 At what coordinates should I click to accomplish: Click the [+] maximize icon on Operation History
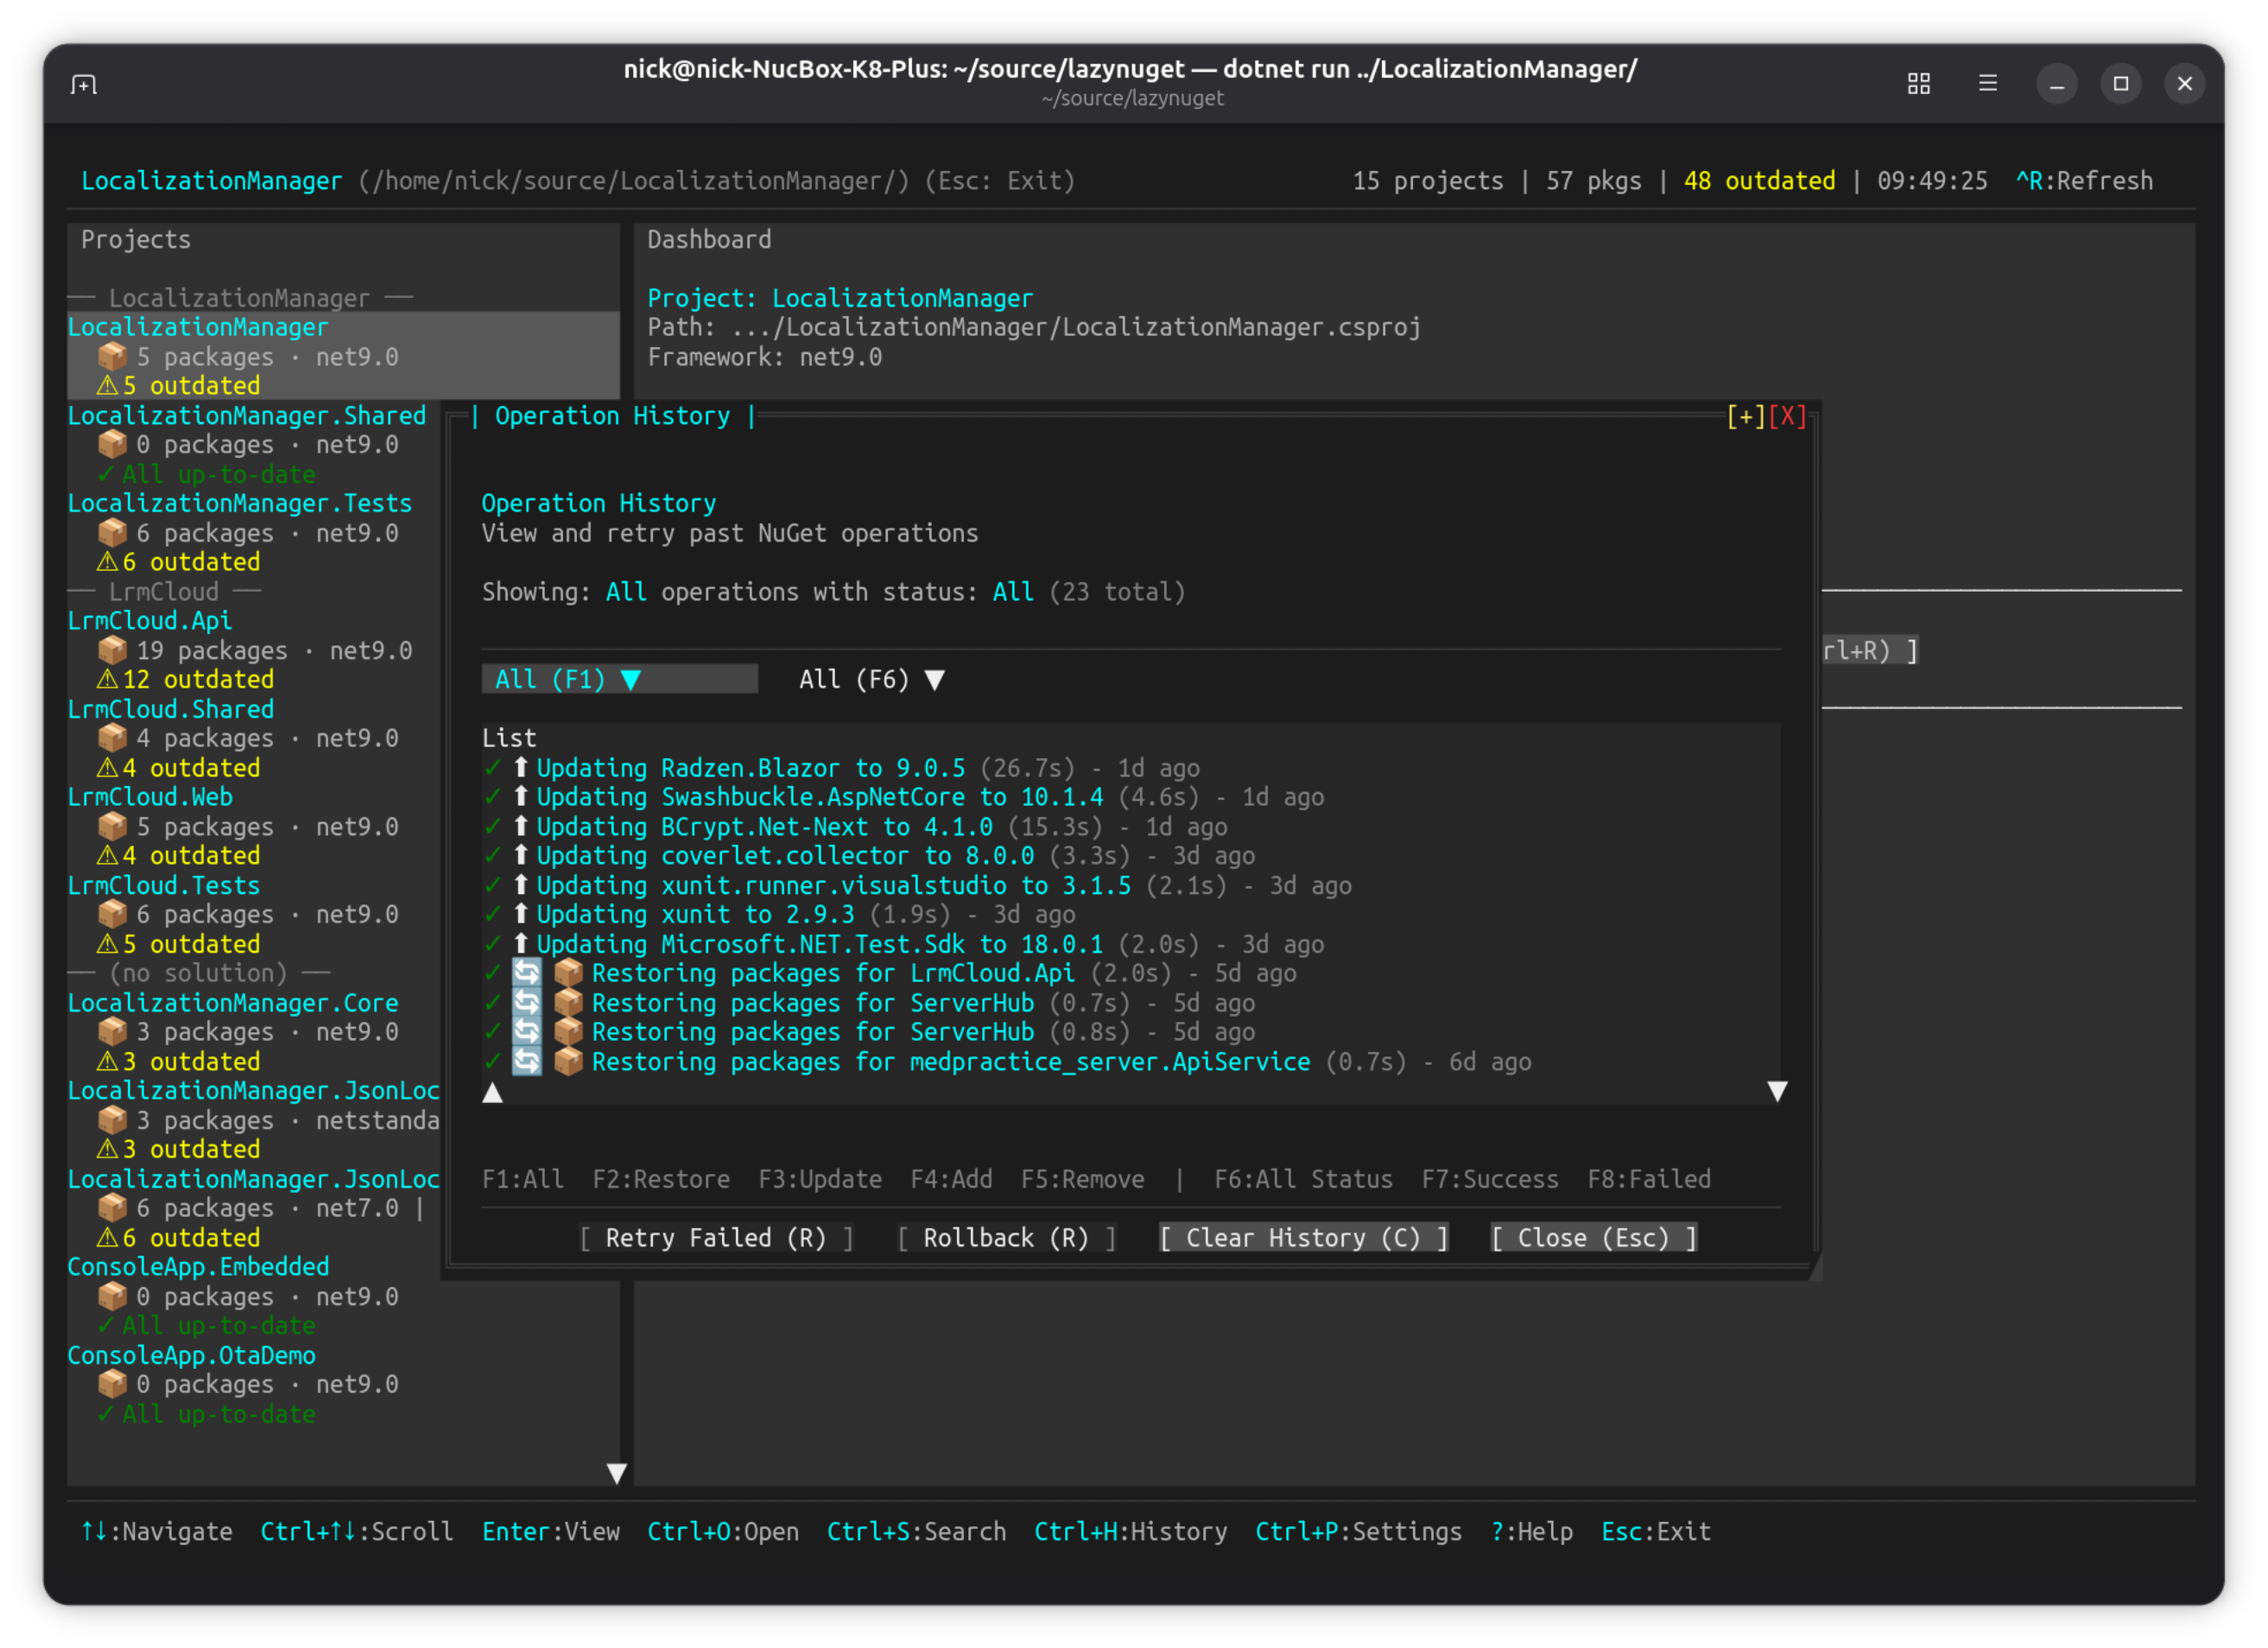click(1745, 417)
